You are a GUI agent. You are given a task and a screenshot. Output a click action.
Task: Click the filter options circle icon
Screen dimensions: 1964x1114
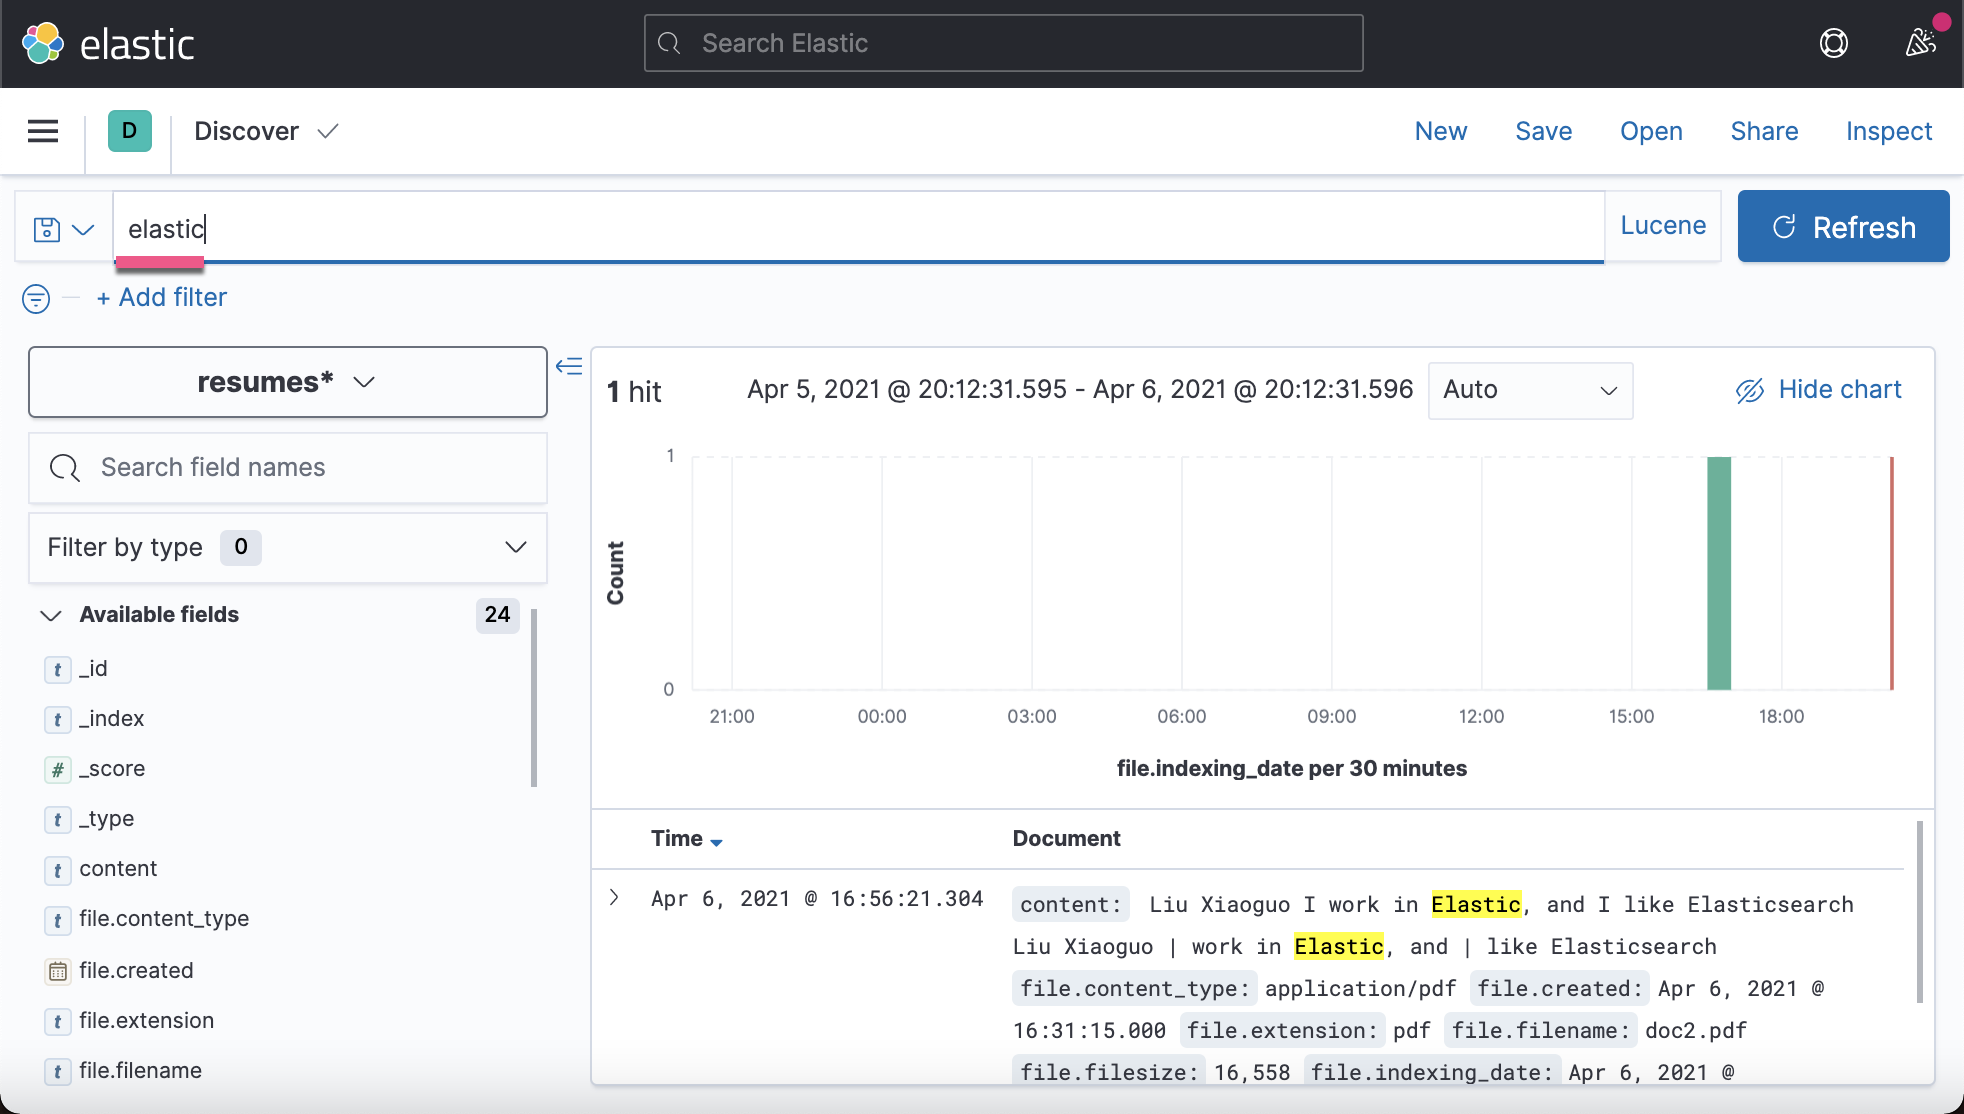click(36, 298)
